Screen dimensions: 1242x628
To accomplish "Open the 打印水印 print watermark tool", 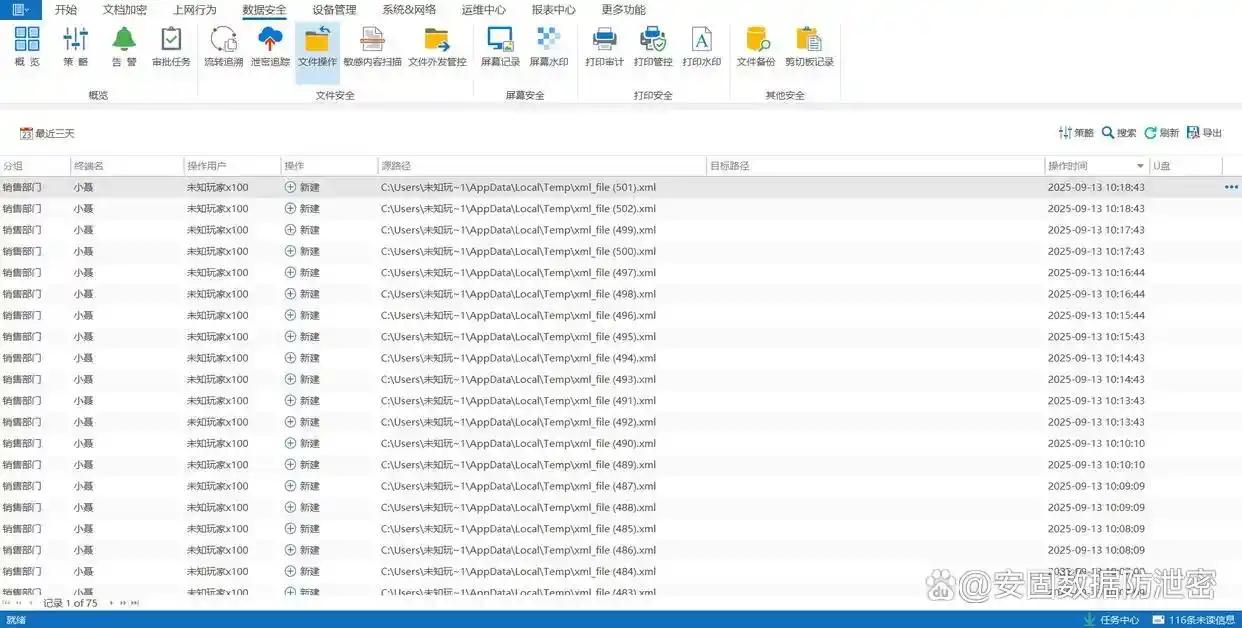I will (702, 47).
